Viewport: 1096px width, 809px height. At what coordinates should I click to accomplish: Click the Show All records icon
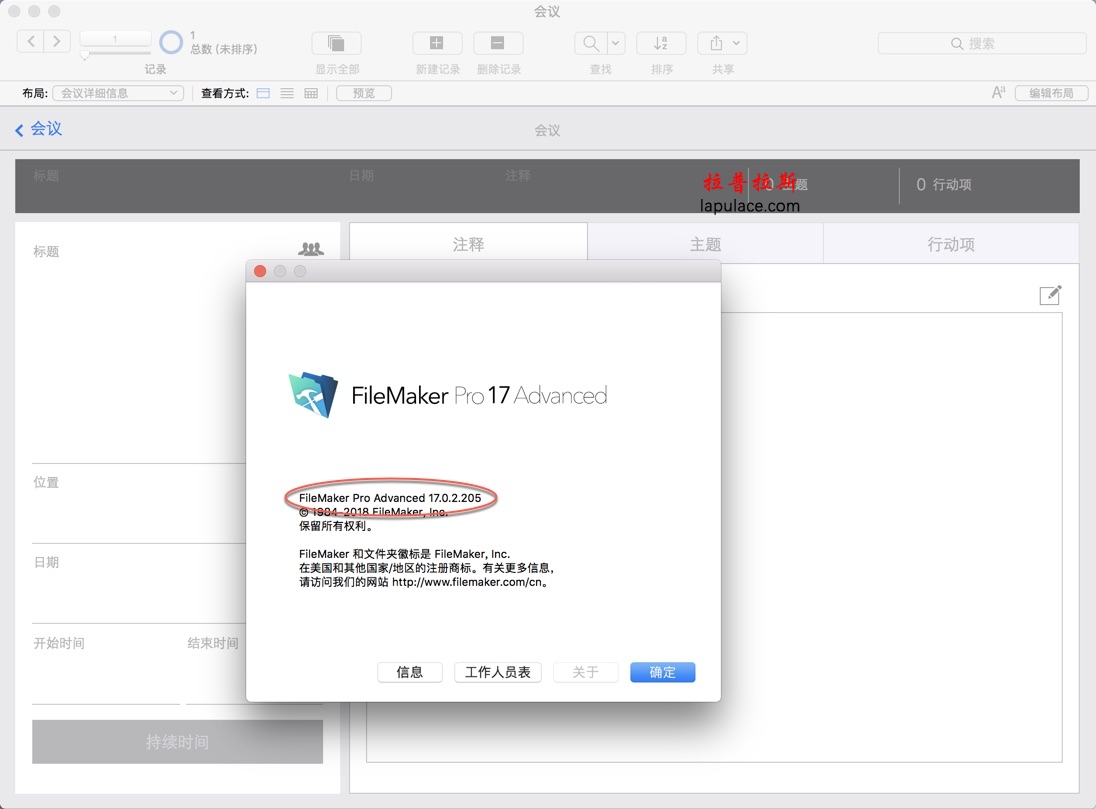tap(336, 43)
